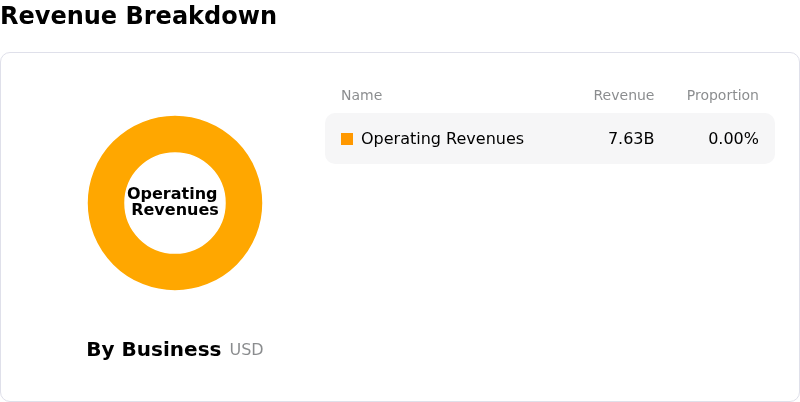
Task: Click the orange Operating Revenues legend swatch
Action: 347,139
